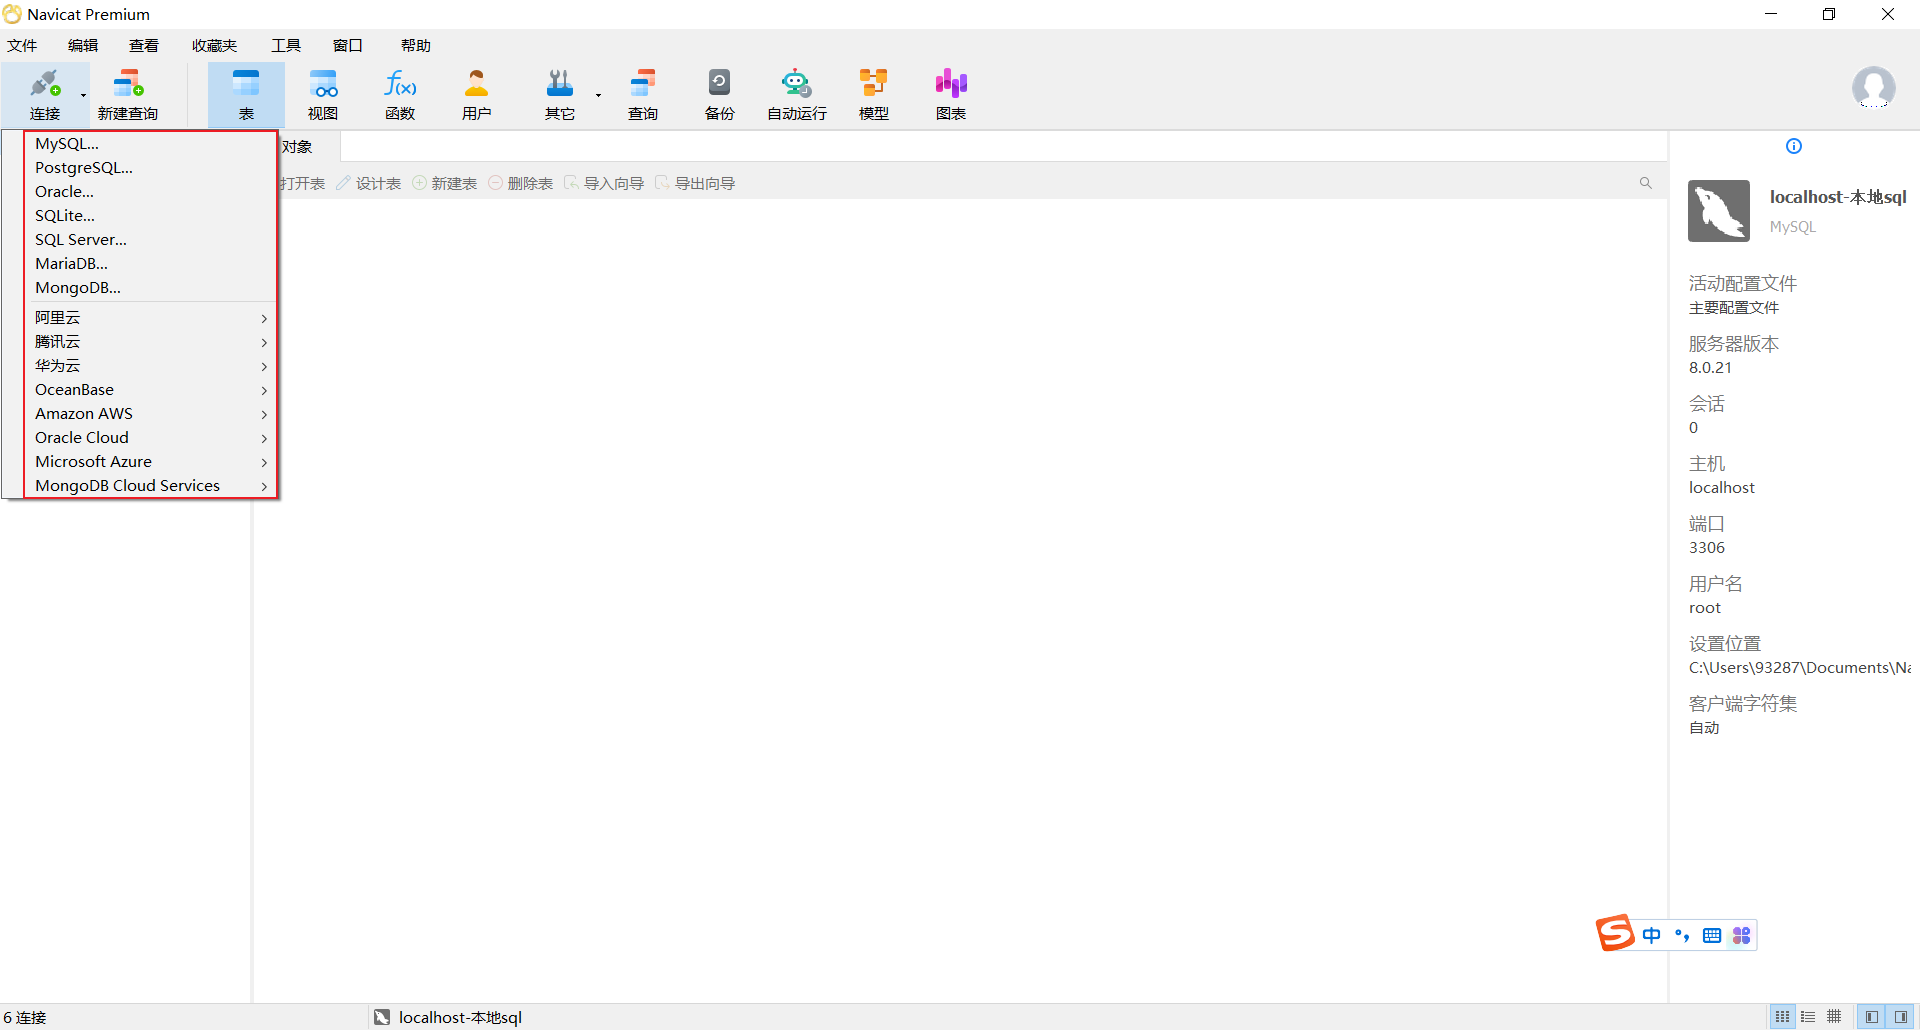This screenshot has height=1030, width=1920.
Task: Expand the 腾讯云 submenu
Action: (x=150, y=342)
